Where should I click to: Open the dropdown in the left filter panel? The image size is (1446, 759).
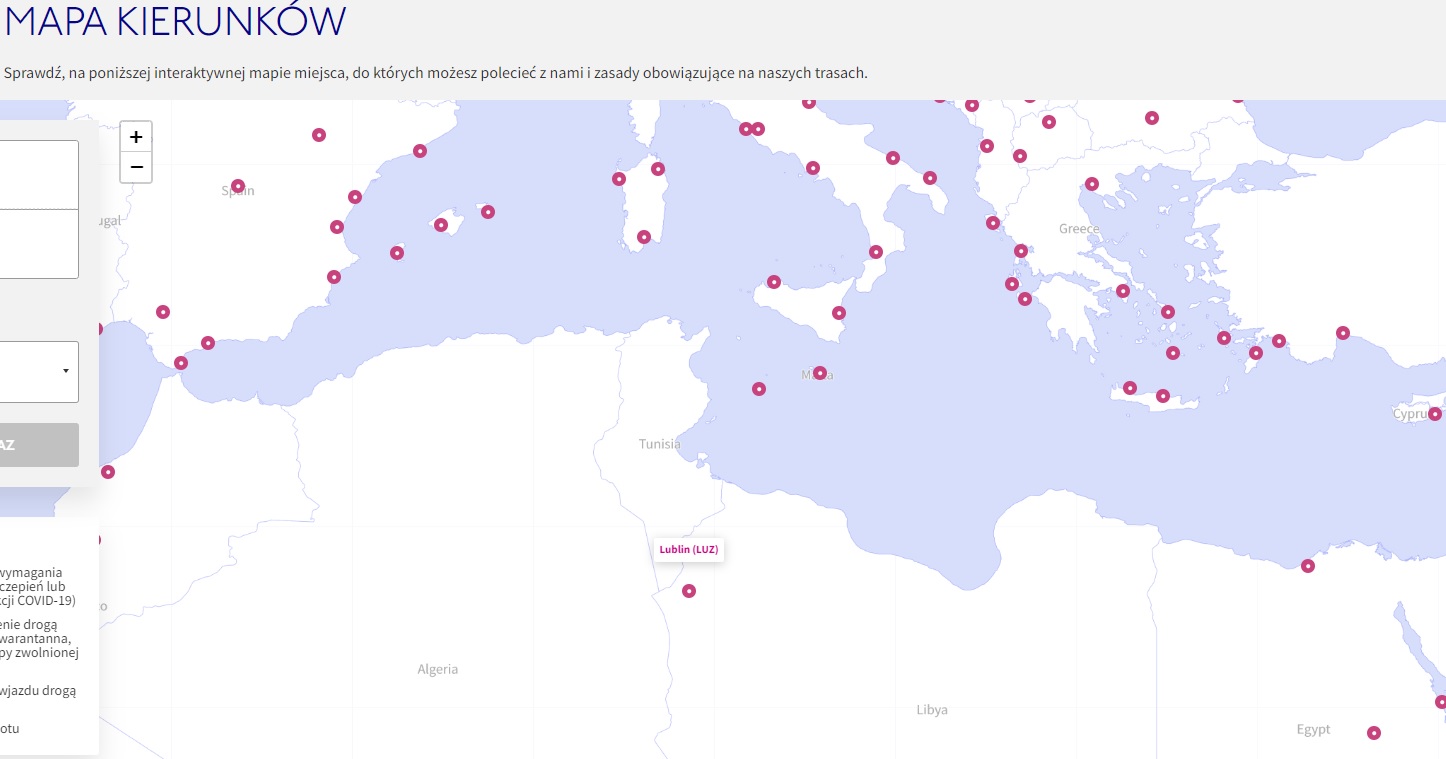[x=39, y=371]
